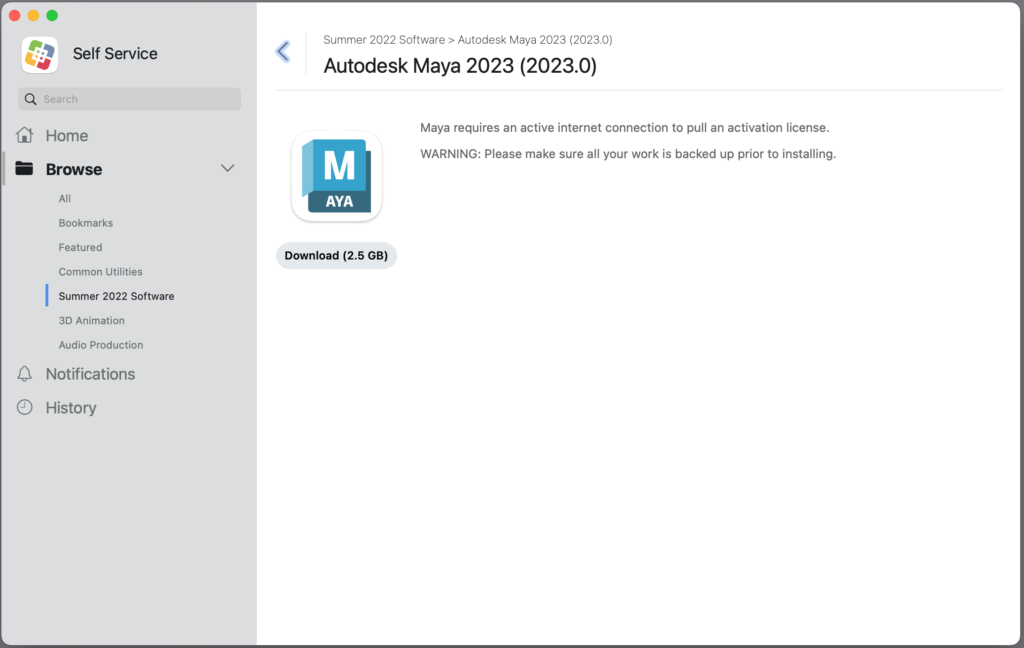The image size is (1024, 648).
Task: Close the Self Service window
Action: tap(14, 15)
